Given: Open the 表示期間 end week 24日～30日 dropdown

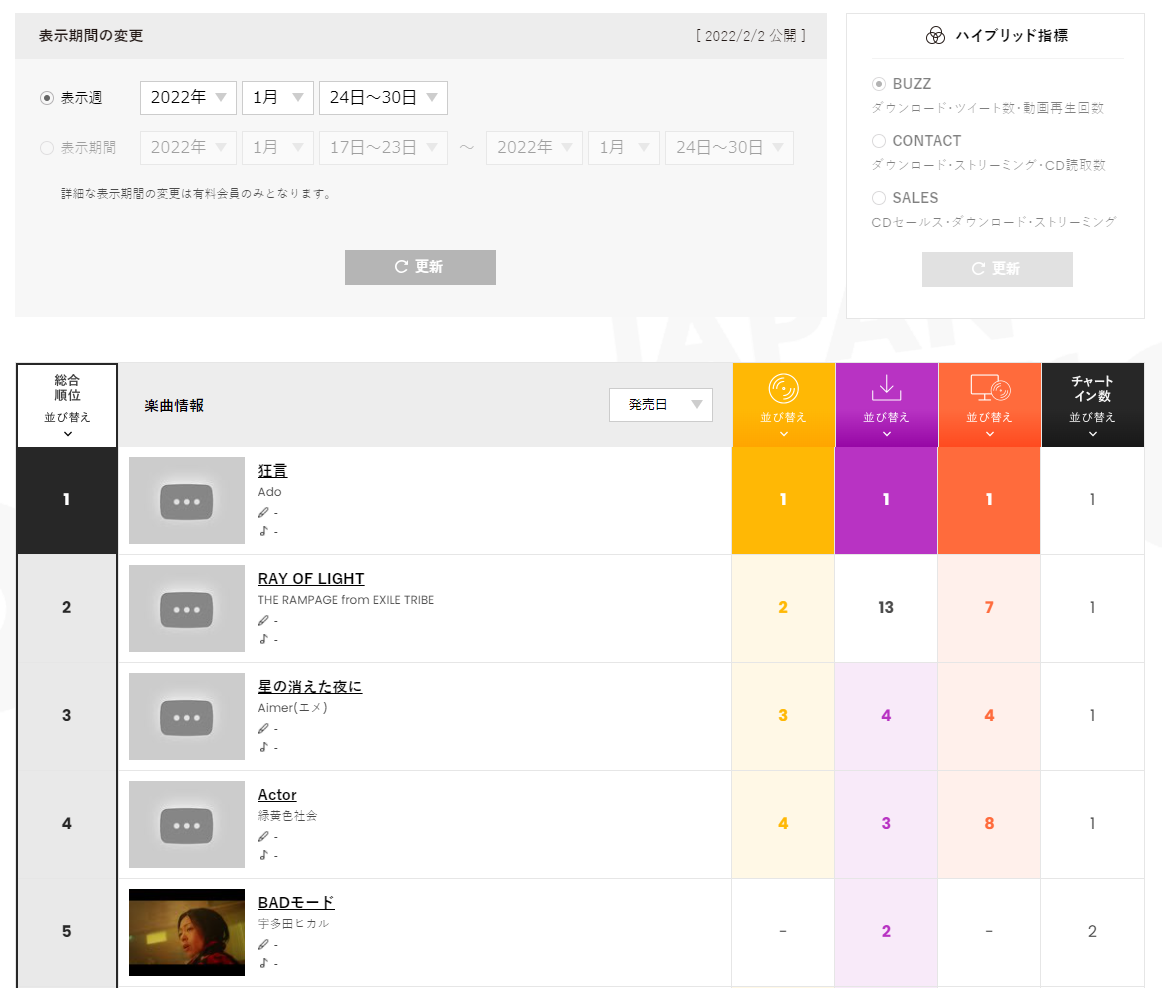Looking at the screenshot, I should pyautogui.click(x=729, y=147).
